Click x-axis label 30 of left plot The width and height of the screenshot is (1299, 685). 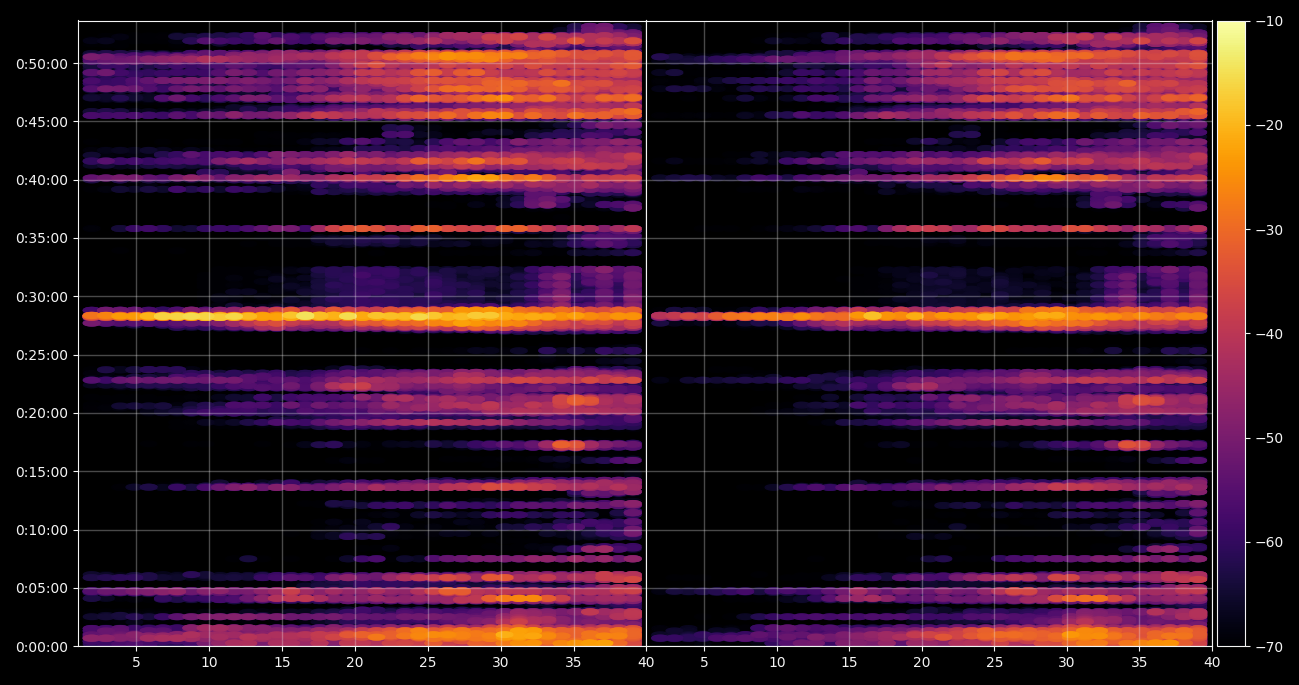[x=501, y=662]
